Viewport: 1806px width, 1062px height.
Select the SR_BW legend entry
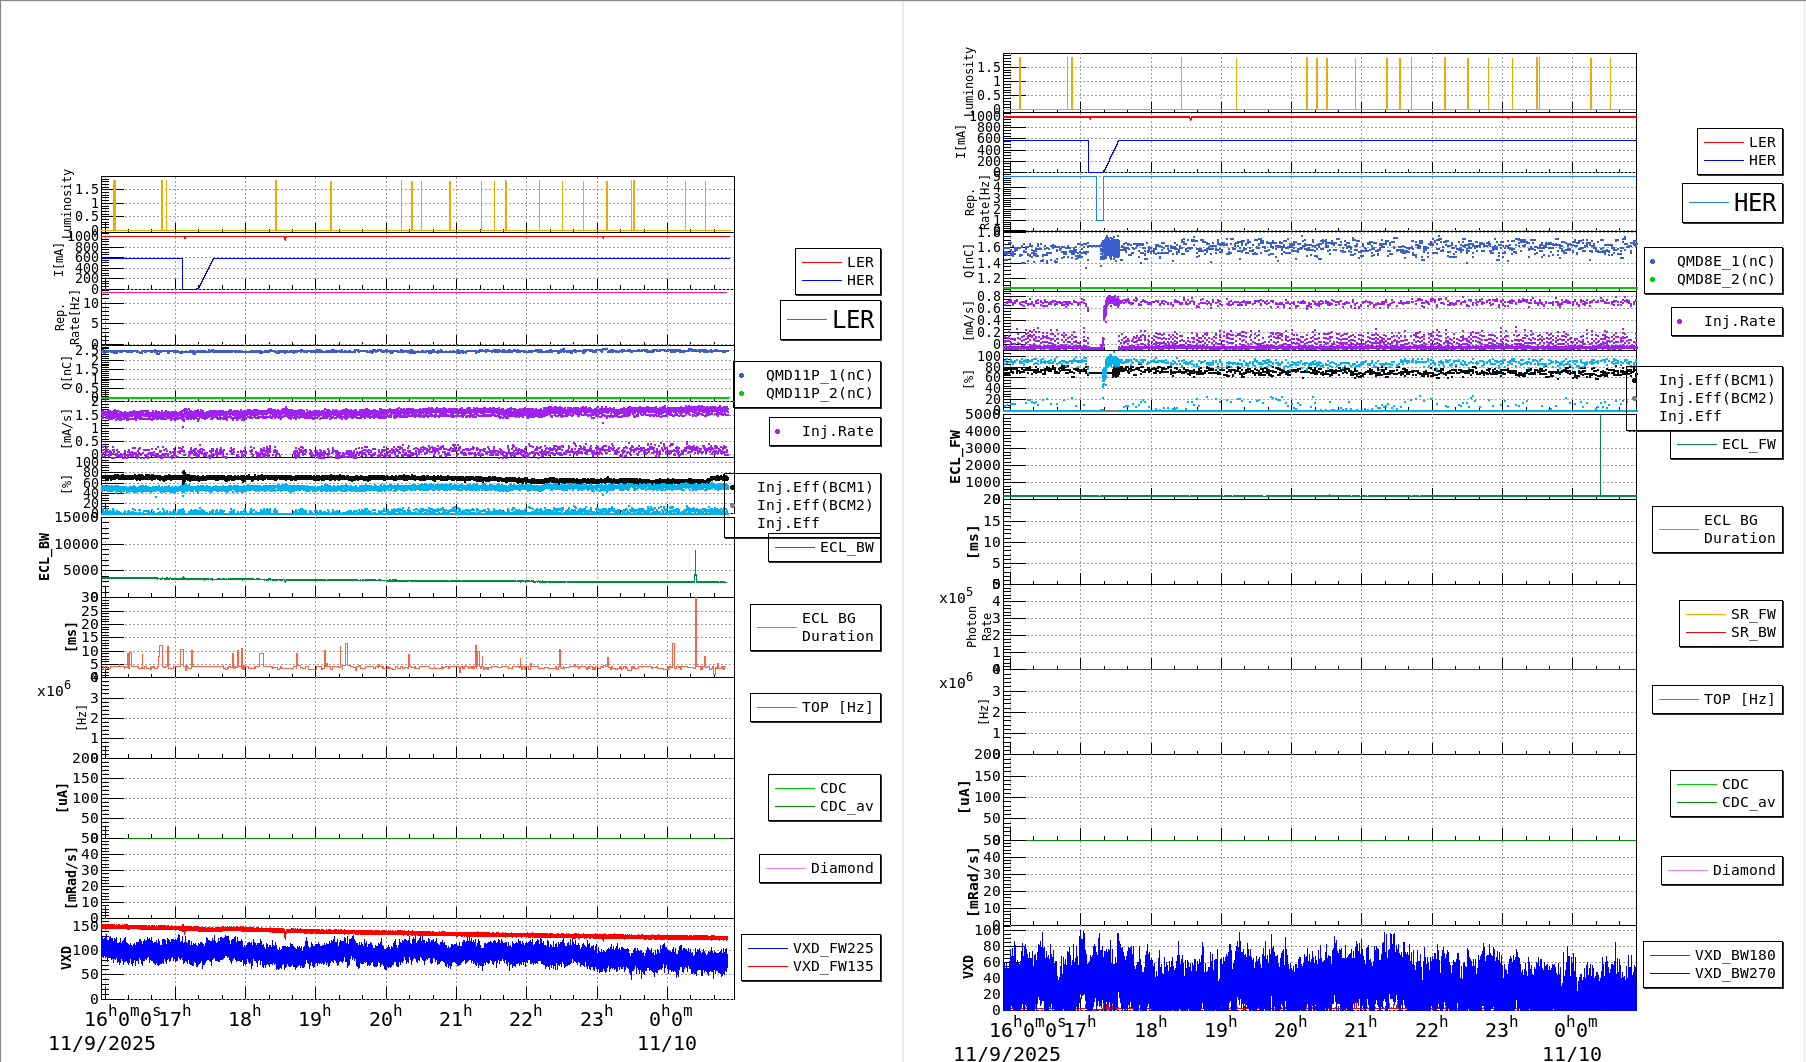(x=1752, y=632)
